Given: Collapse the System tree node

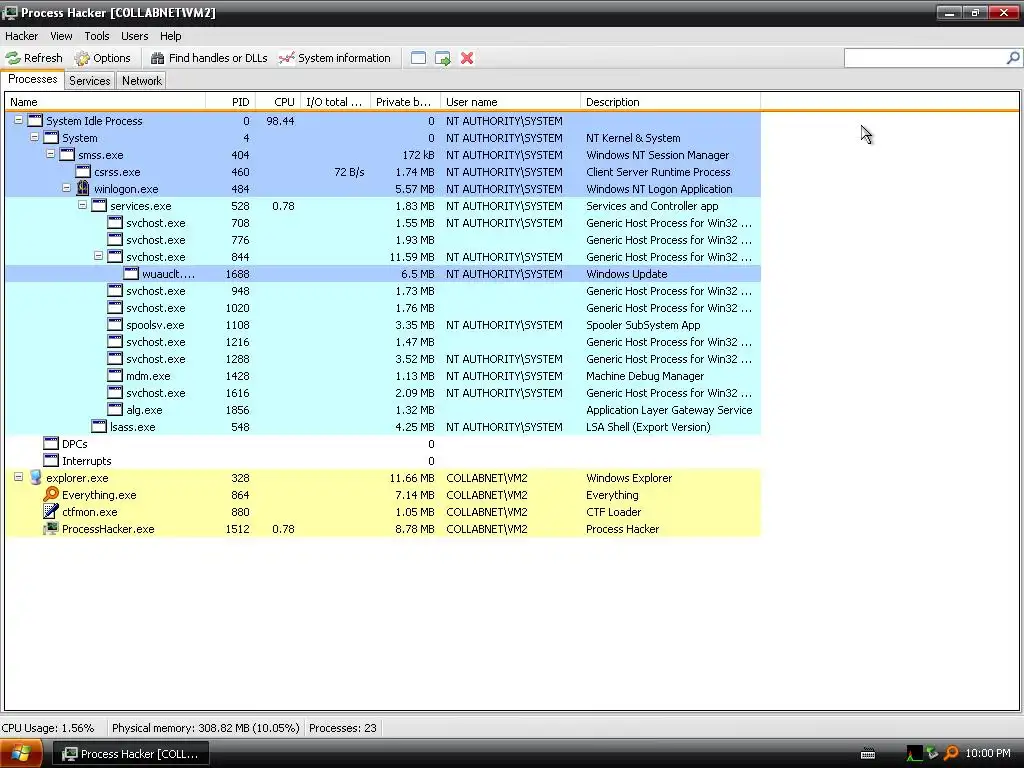Looking at the screenshot, I should click(35, 137).
